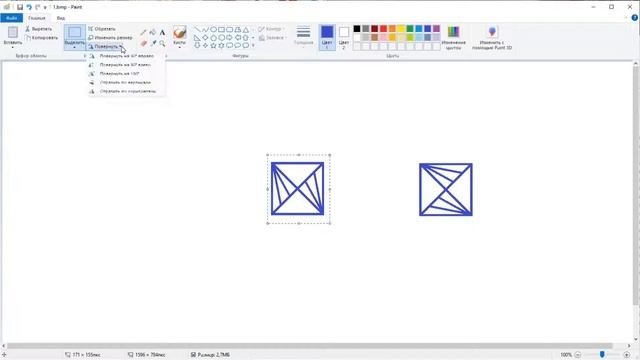Select the Pentagon shape
Screen dimensions: 640x360
tap(213, 38)
